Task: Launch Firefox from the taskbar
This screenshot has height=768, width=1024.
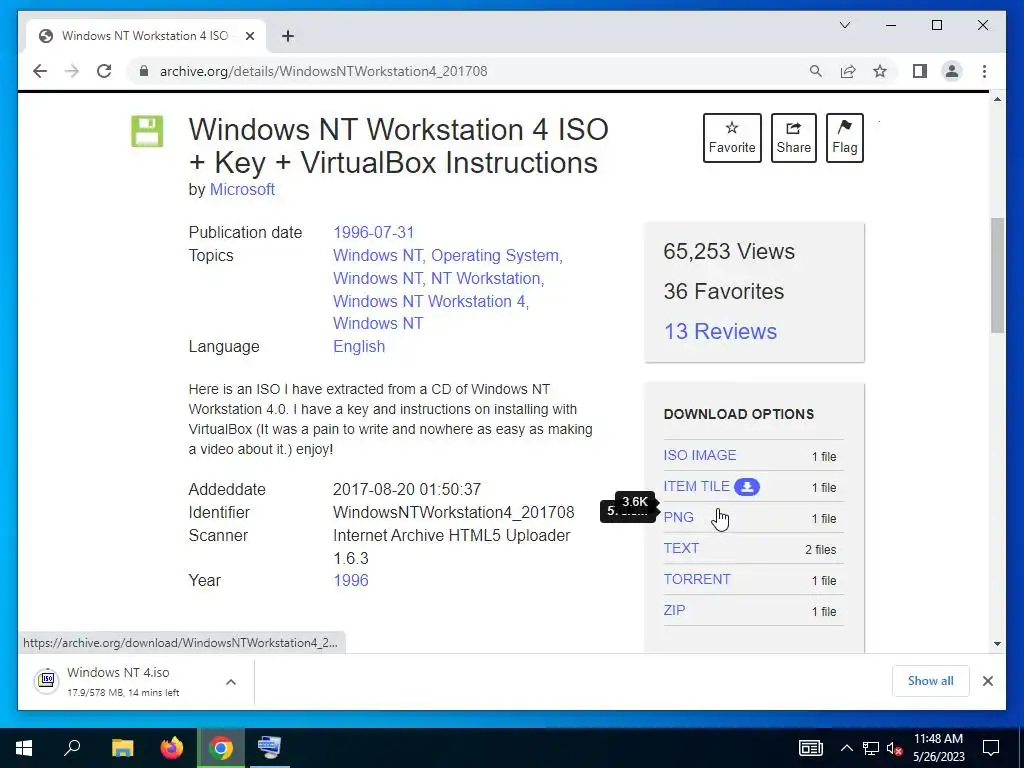Action: [x=172, y=748]
